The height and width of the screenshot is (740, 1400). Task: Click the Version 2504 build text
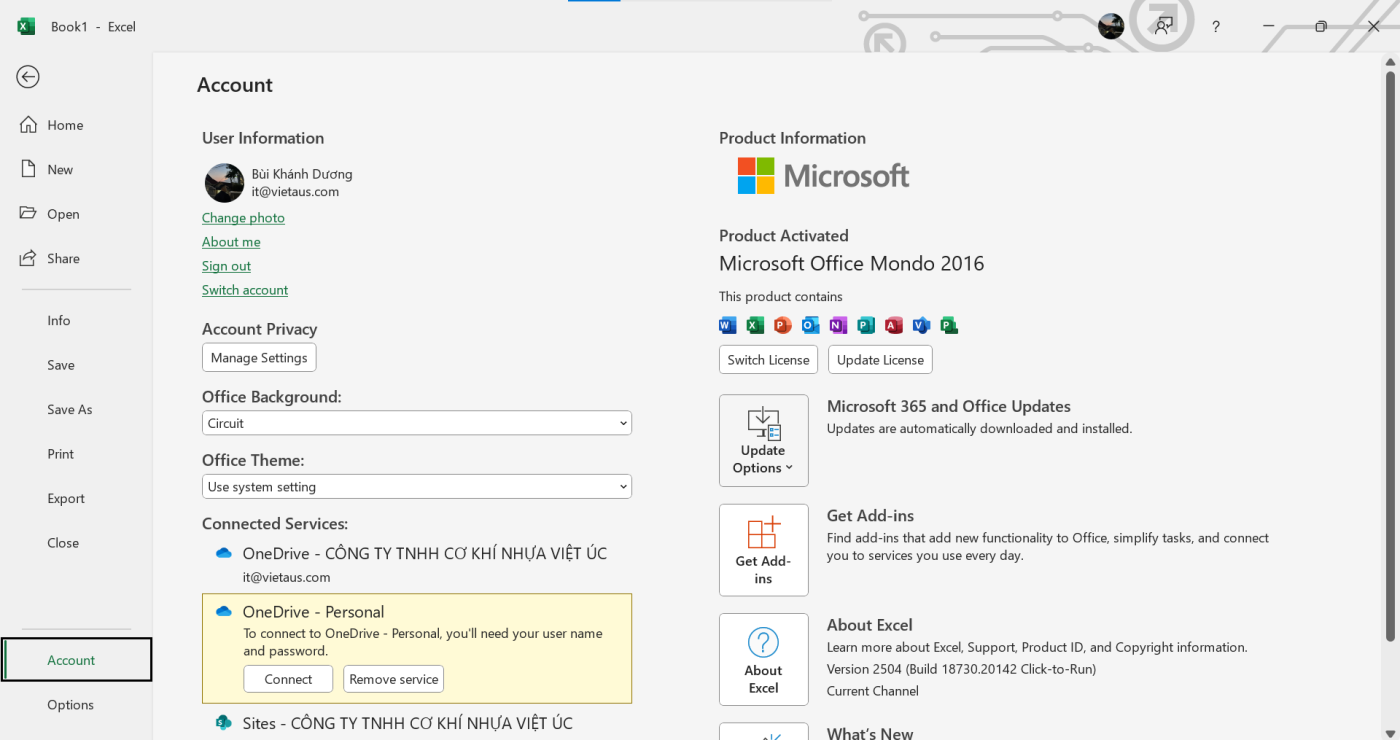click(961, 669)
